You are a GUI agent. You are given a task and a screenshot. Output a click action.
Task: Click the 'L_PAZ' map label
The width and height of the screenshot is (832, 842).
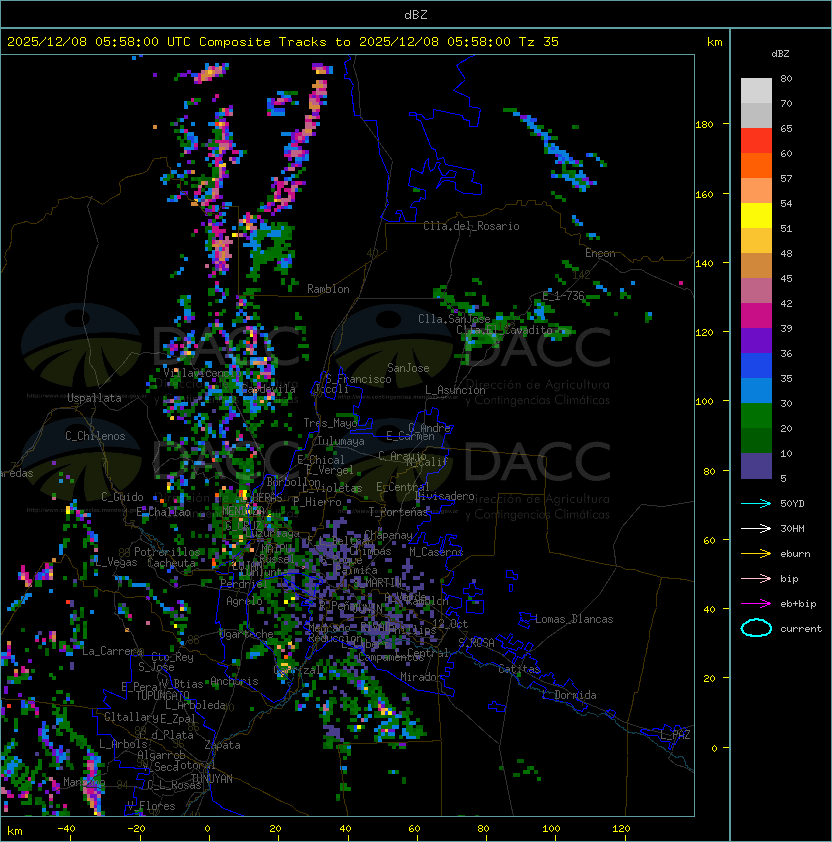(x=675, y=735)
